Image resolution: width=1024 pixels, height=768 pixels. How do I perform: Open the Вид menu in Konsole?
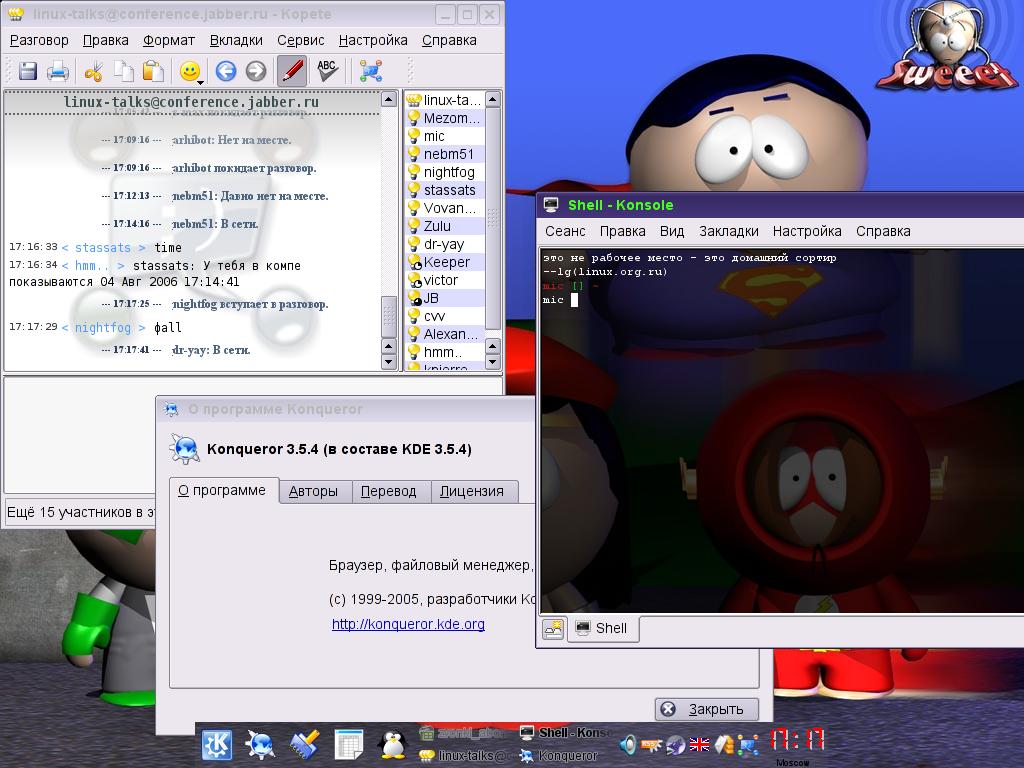click(672, 231)
